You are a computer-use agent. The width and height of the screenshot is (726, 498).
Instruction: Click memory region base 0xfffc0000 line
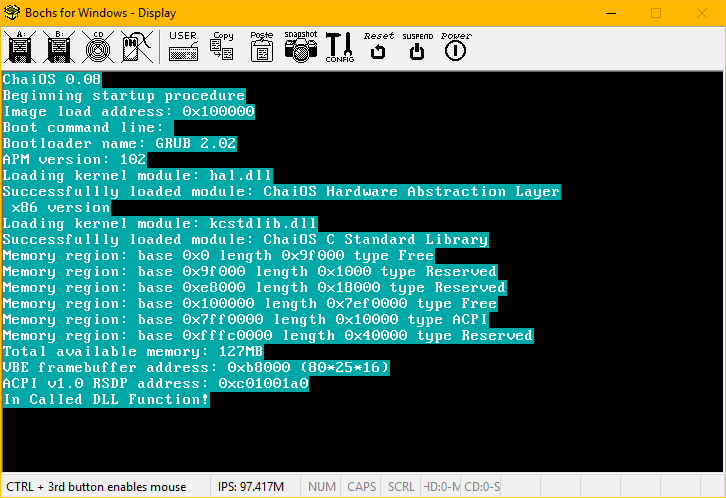coord(268,336)
